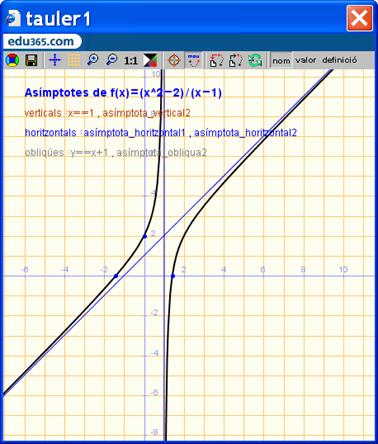Click the colorful globe icon in toolbar
378x444 pixels.
click(x=13, y=61)
